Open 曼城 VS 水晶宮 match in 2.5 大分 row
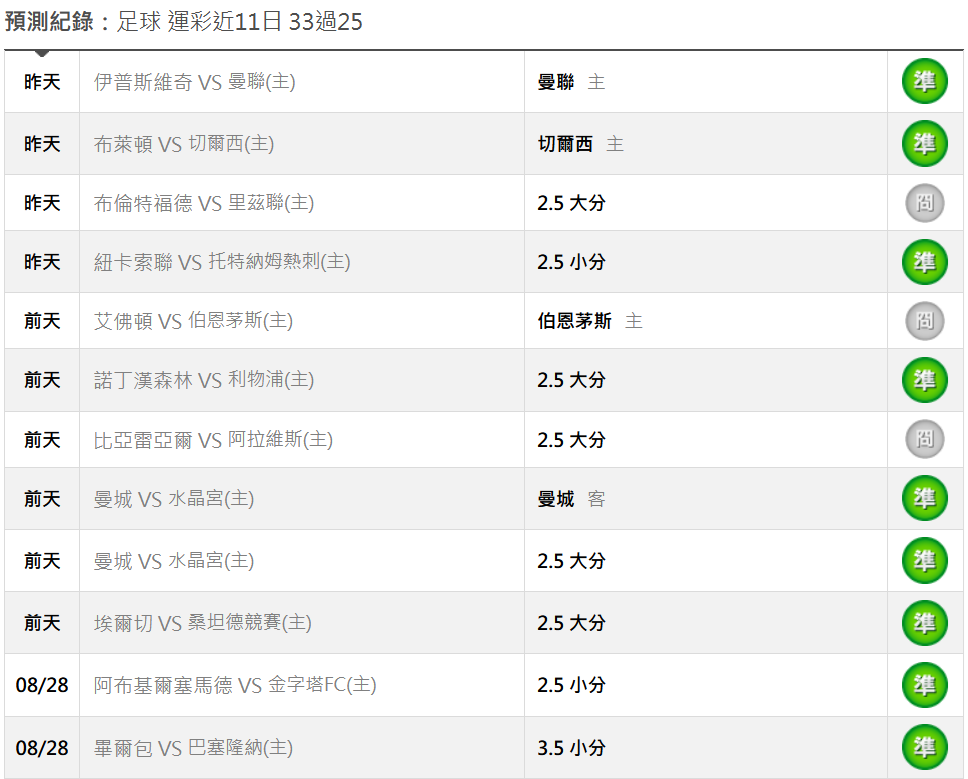Viewport: 968px width, 779px height. (x=174, y=561)
